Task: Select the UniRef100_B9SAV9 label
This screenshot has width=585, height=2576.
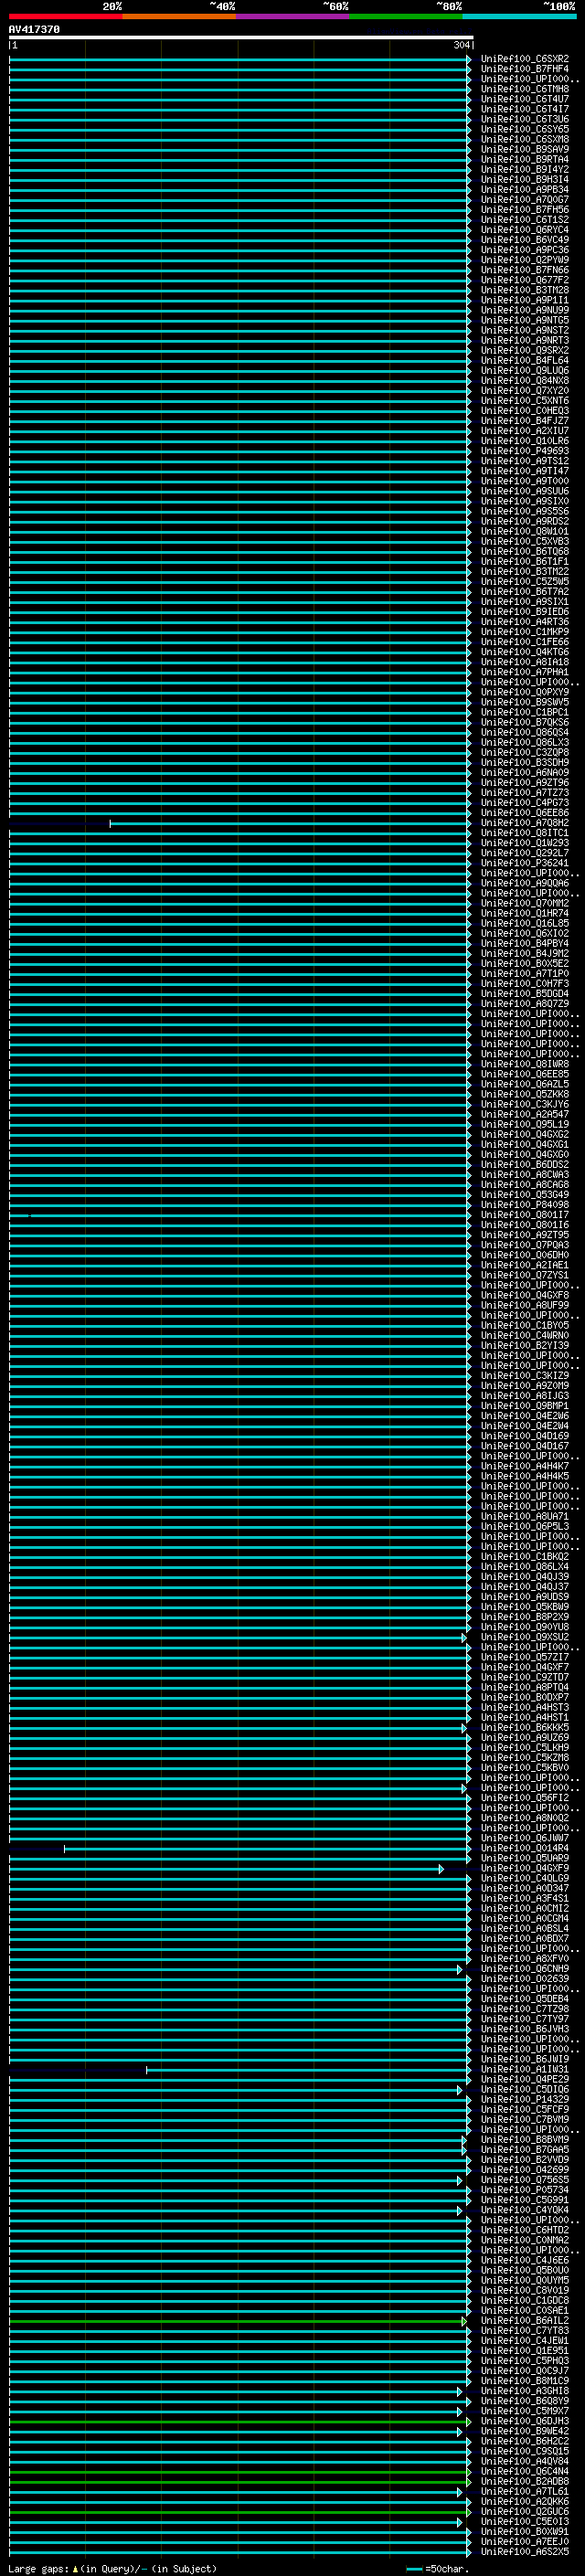Action: (525, 149)
